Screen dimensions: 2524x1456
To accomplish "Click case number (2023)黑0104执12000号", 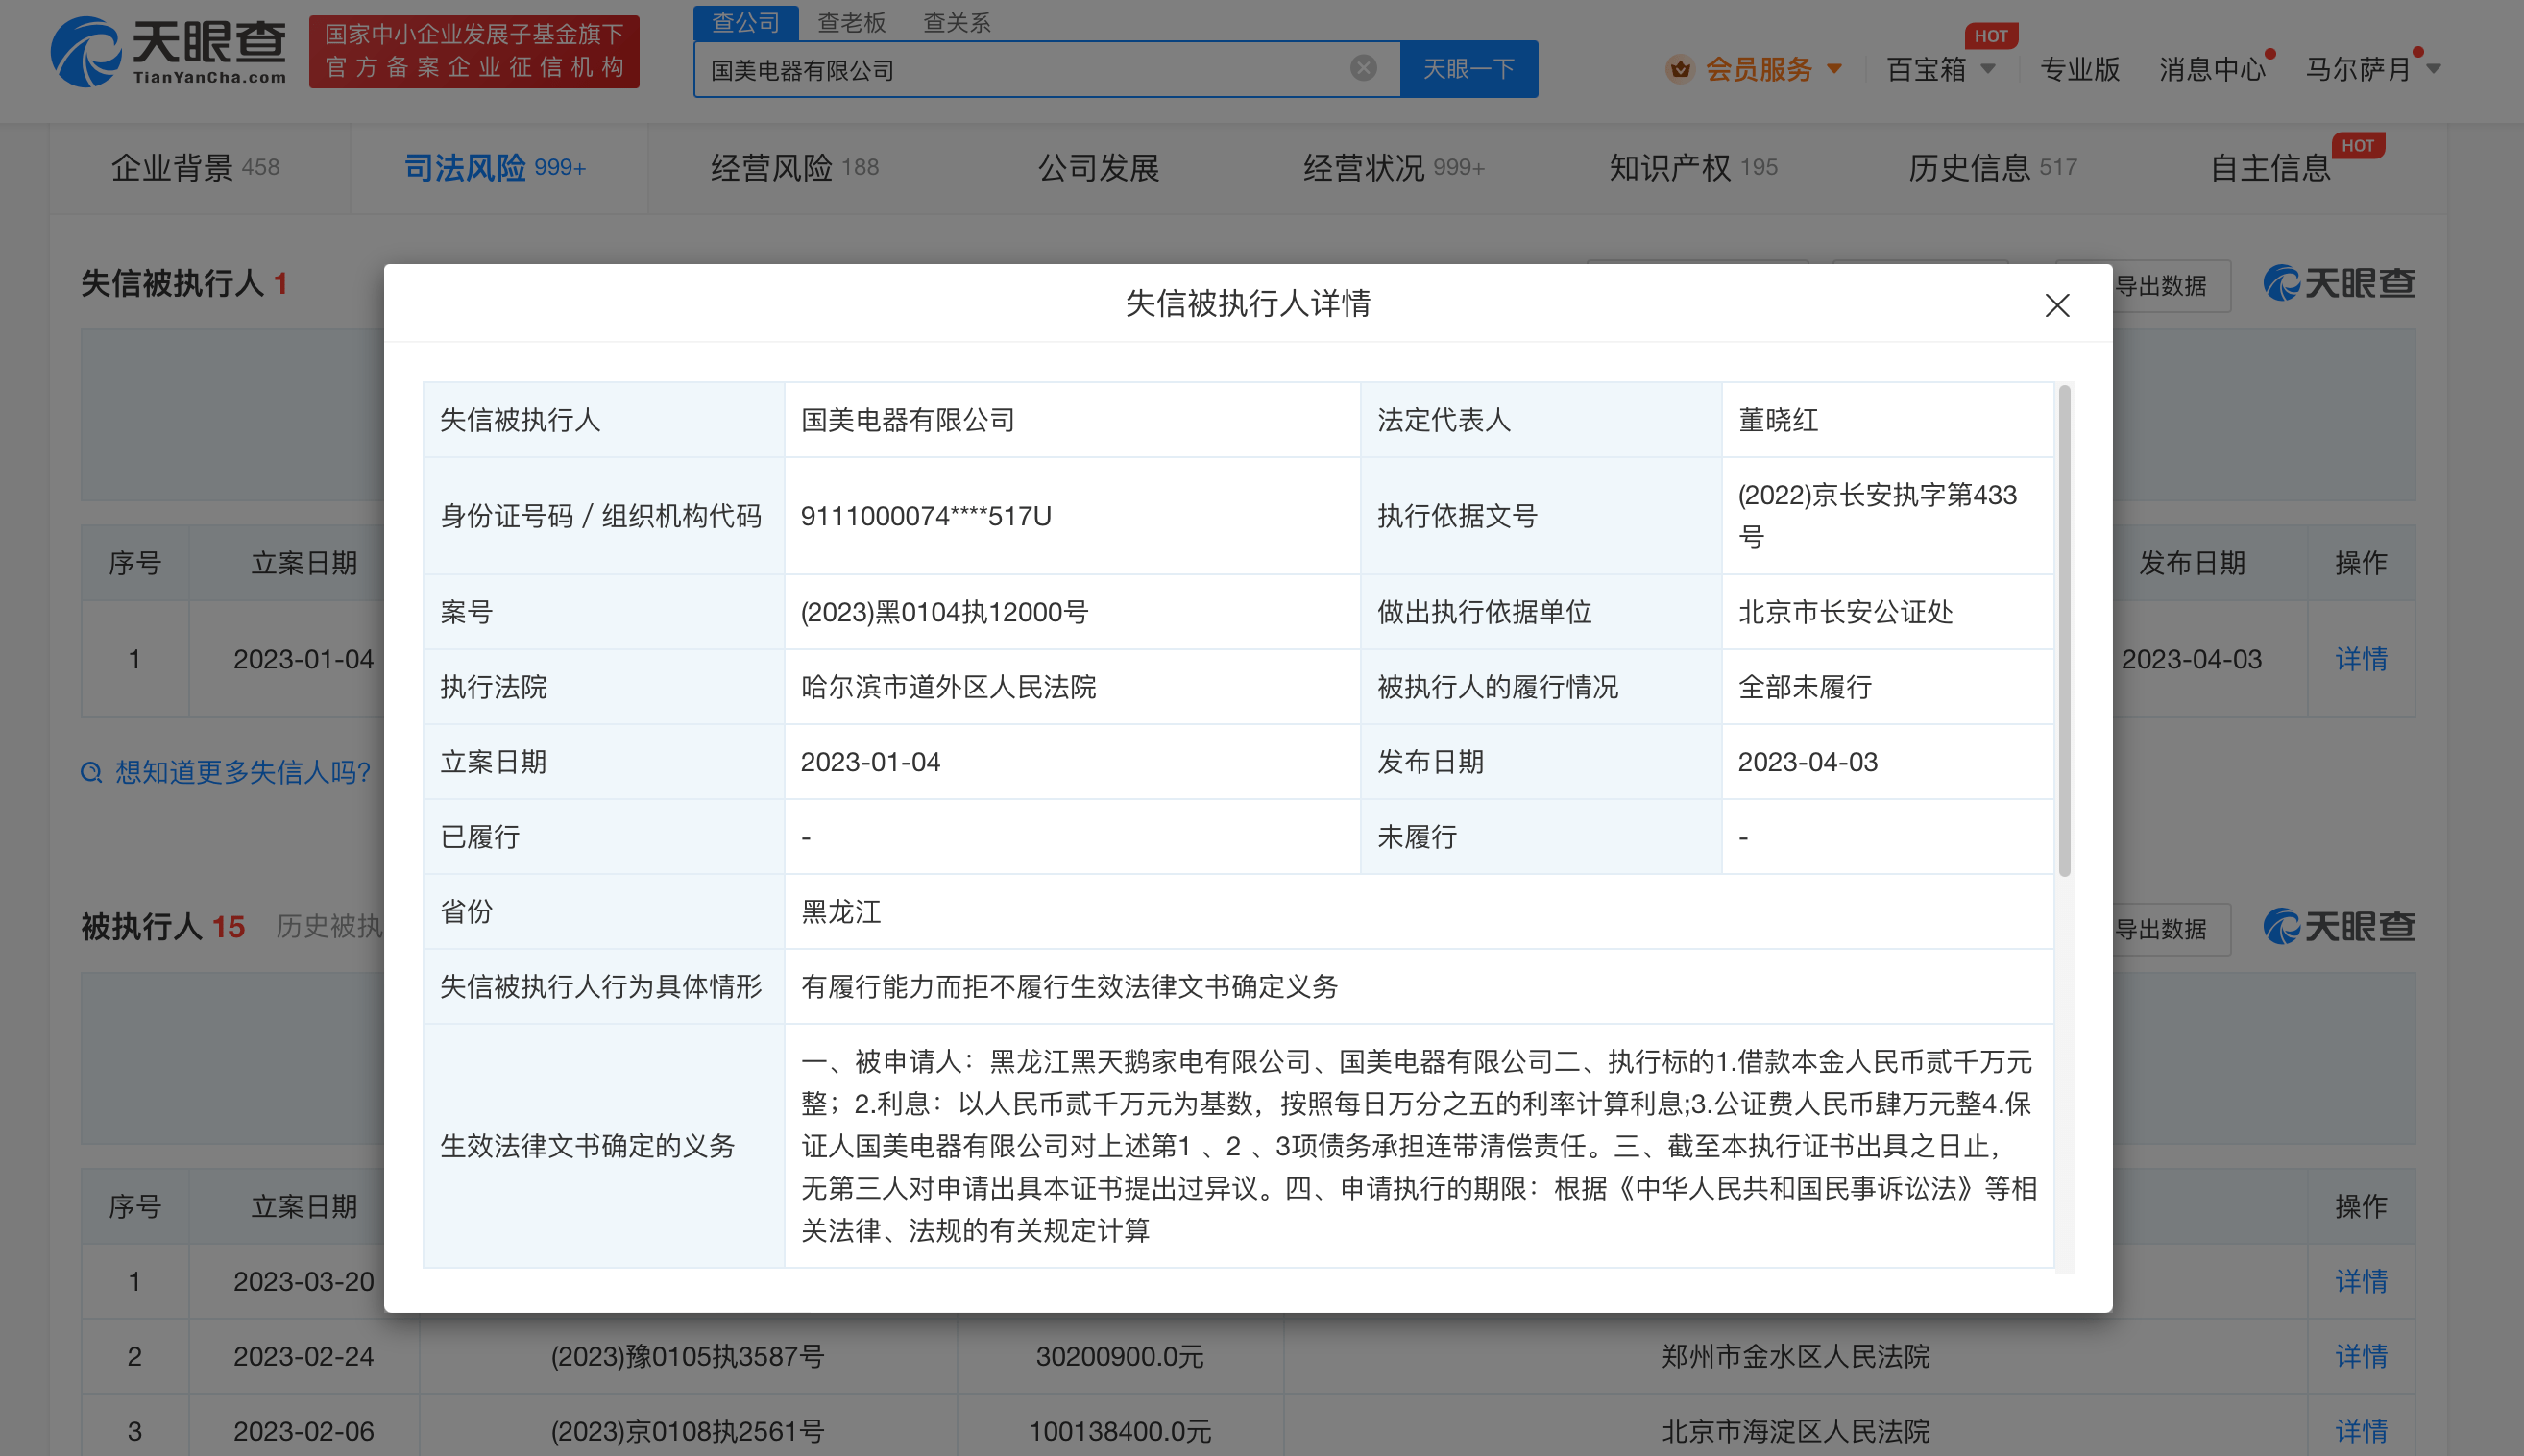I will (944, 612).
